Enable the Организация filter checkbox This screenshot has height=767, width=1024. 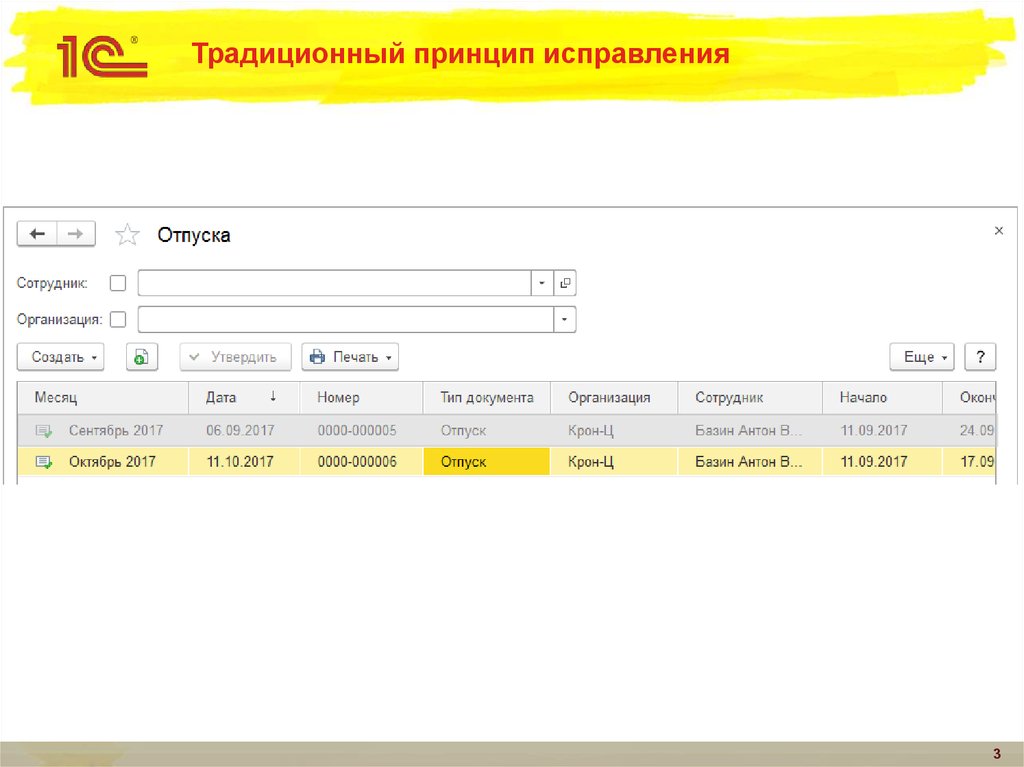point(118,318)
